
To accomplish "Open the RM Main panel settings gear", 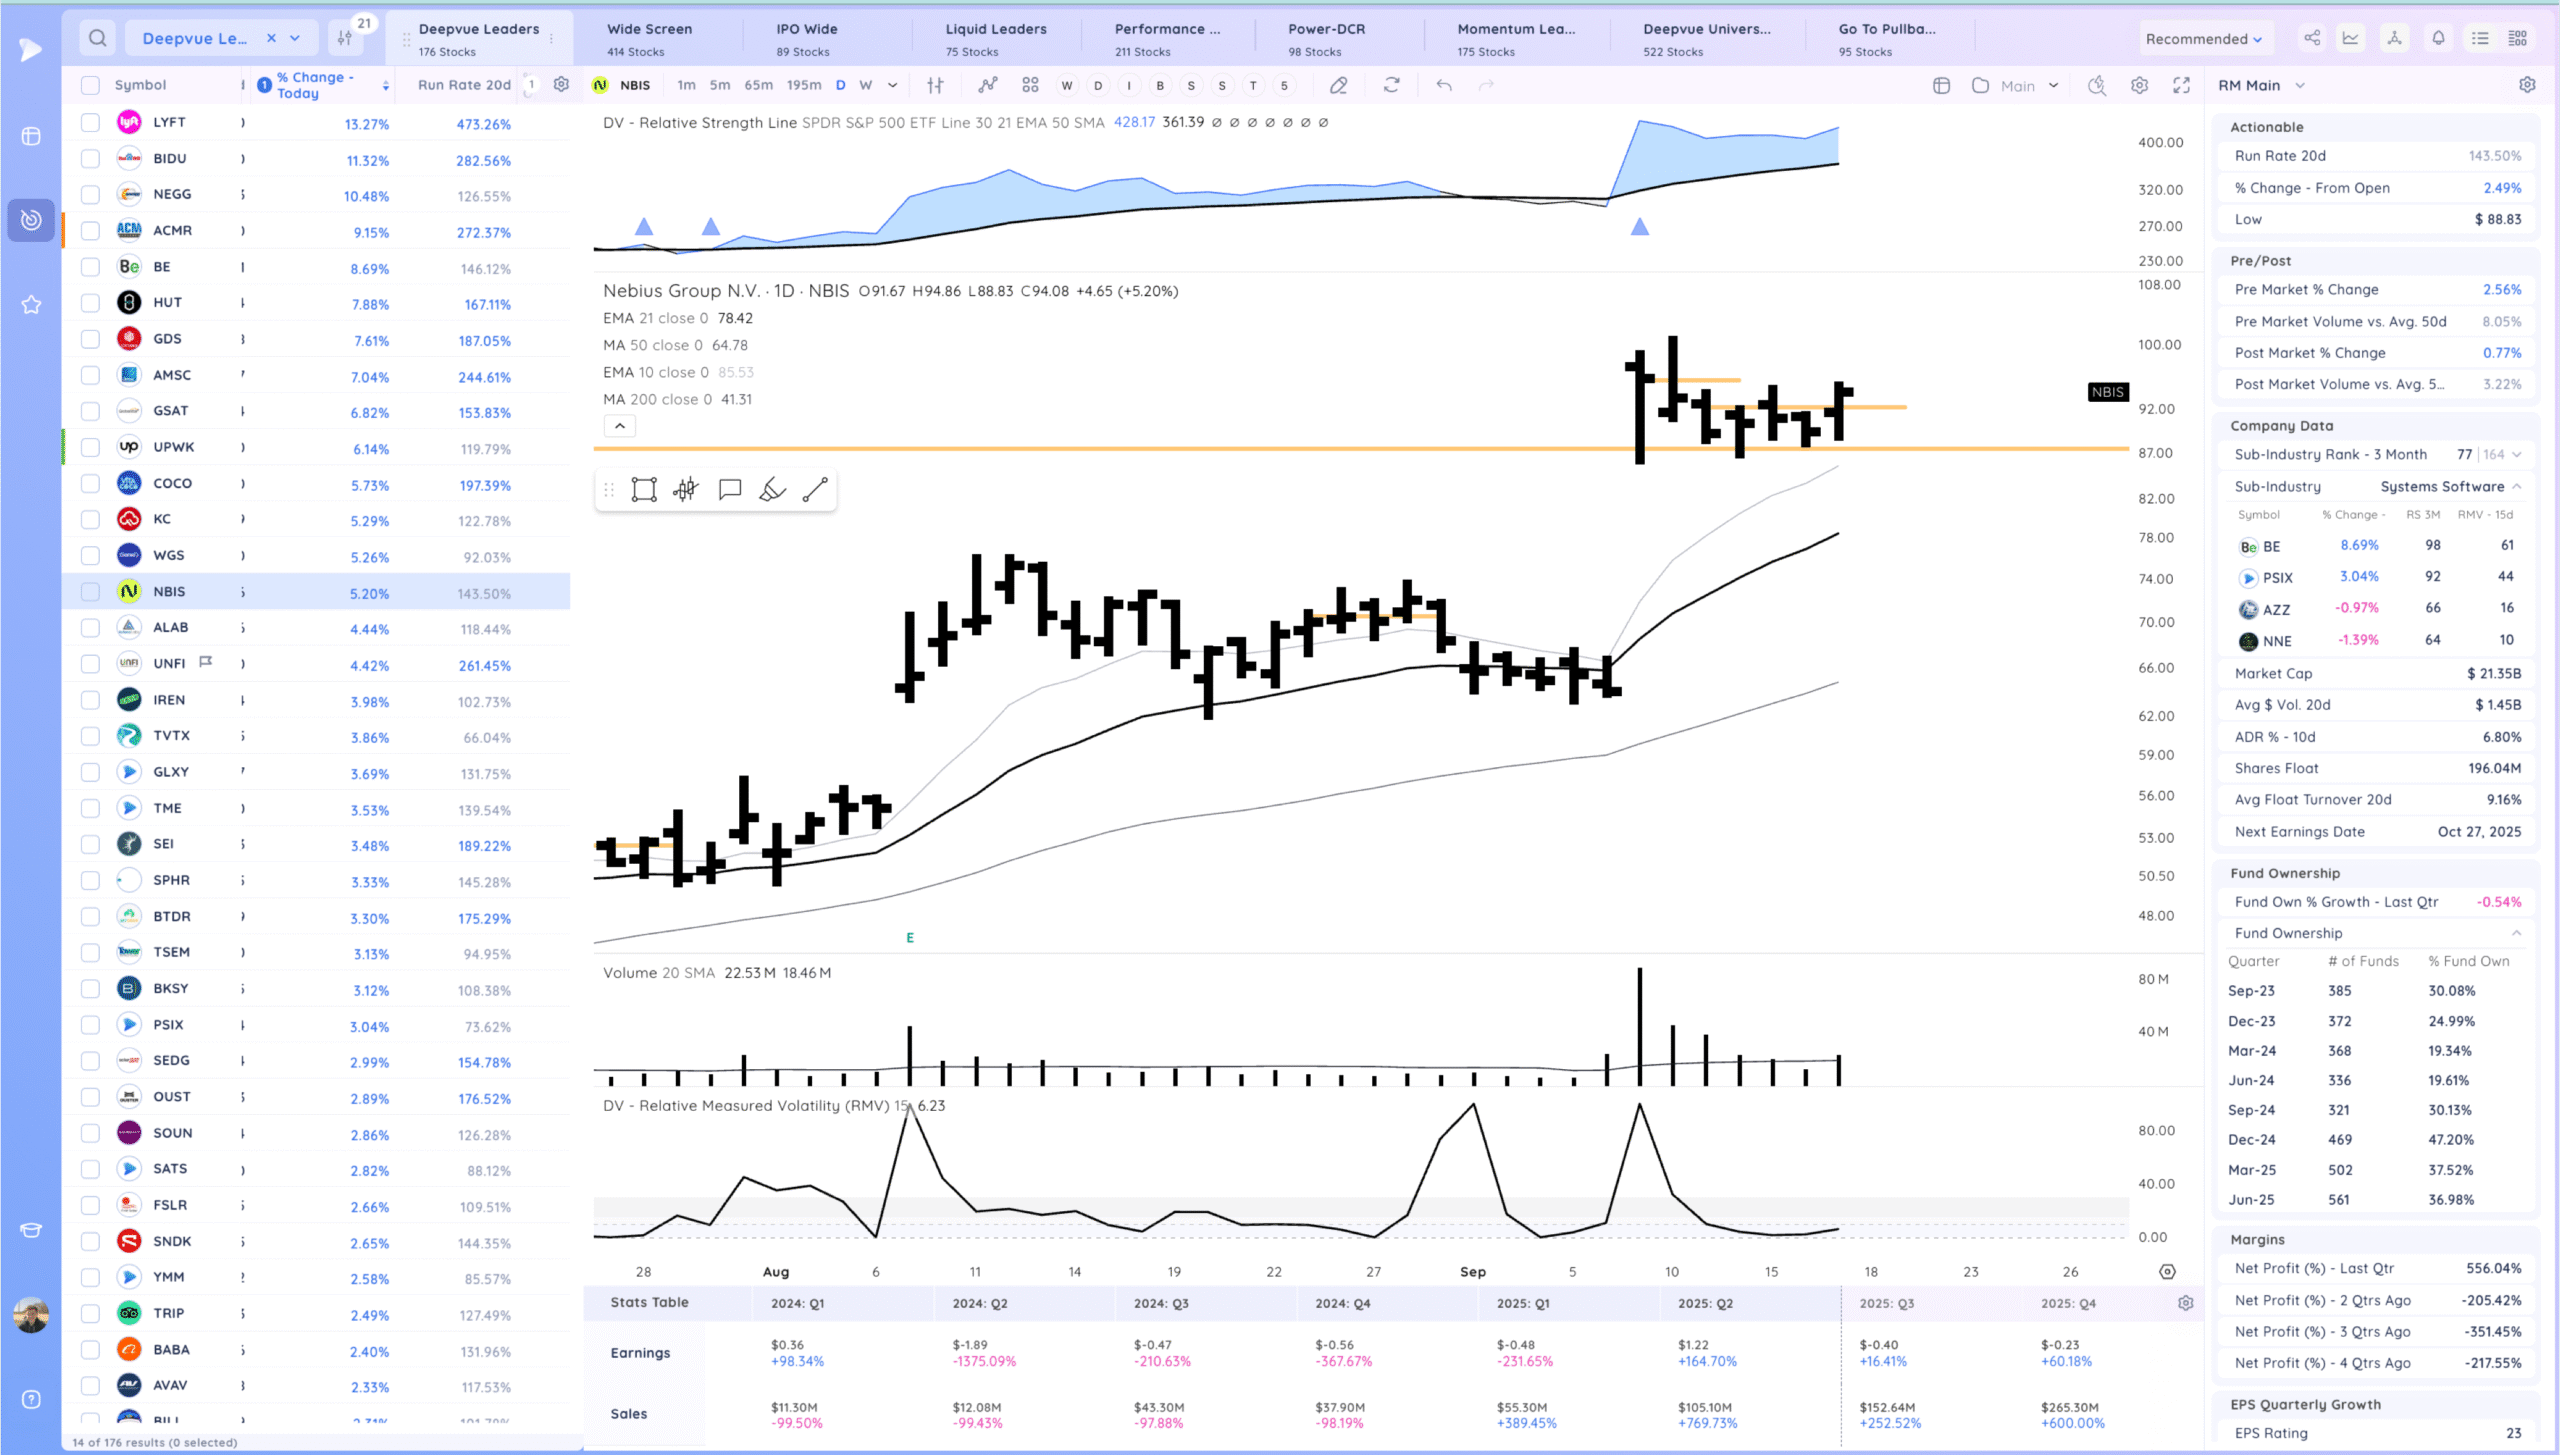I will pyautogui.click(x=2527, y=85).
